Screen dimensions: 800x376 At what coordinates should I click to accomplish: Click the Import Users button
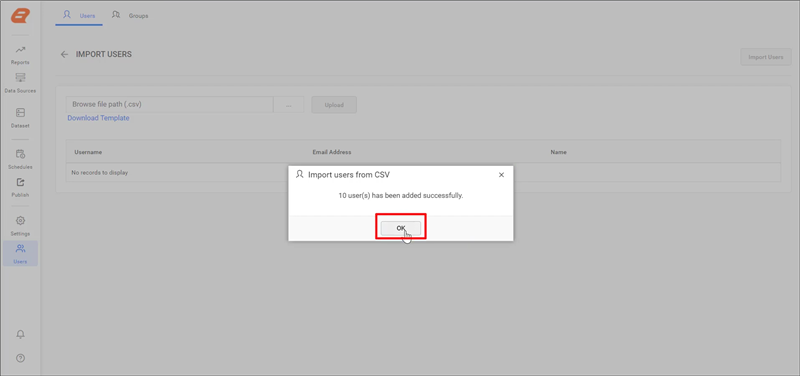pyautogui.click(x=765, y=57)
